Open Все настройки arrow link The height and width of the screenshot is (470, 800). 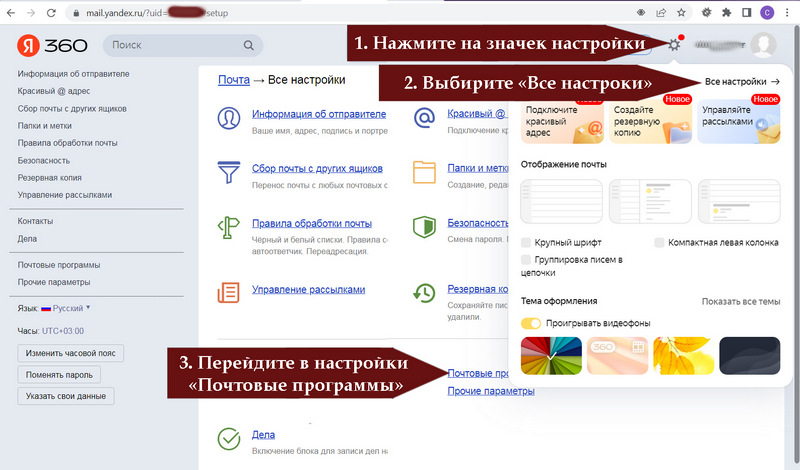[742, 81]
